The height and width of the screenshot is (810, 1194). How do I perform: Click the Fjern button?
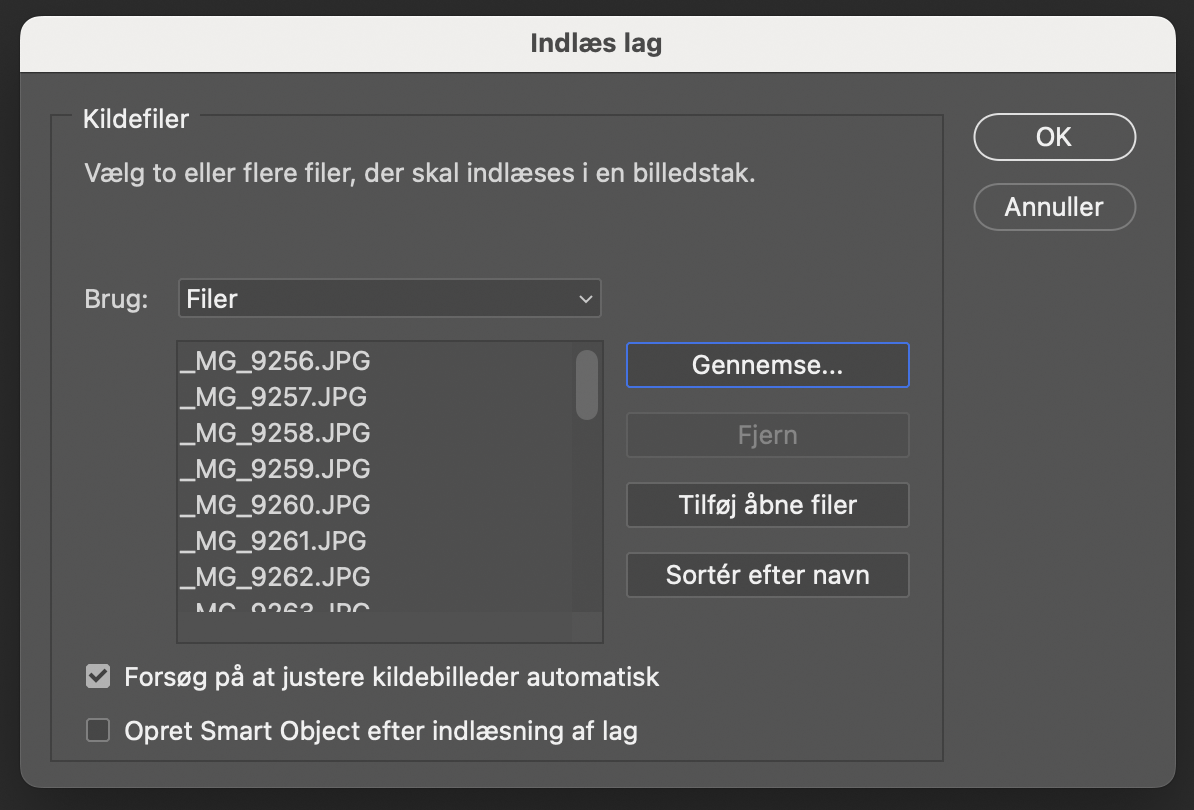[767, 435]
